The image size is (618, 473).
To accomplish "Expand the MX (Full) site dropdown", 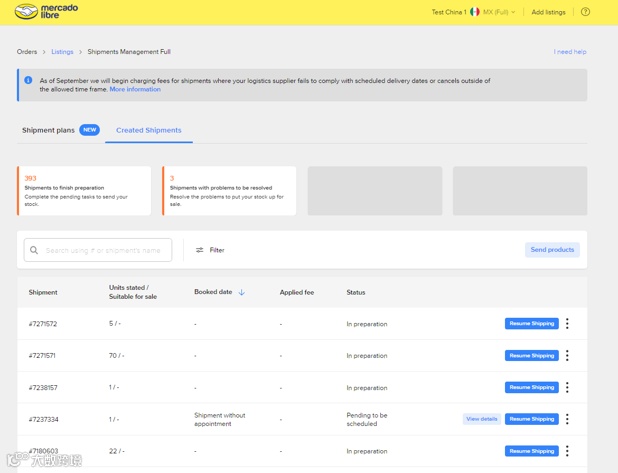I will [x=499, y=12].
